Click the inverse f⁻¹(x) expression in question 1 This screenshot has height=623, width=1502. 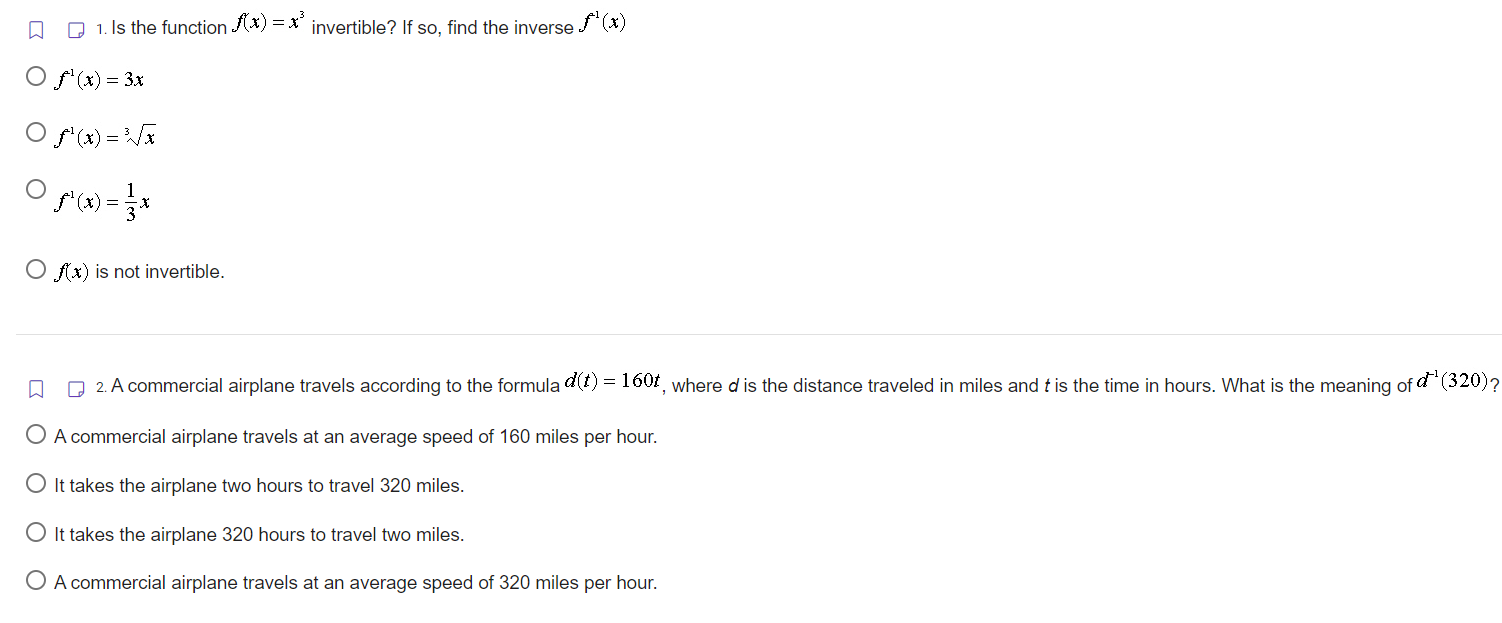pyautogui.click(x=602, y=23)
